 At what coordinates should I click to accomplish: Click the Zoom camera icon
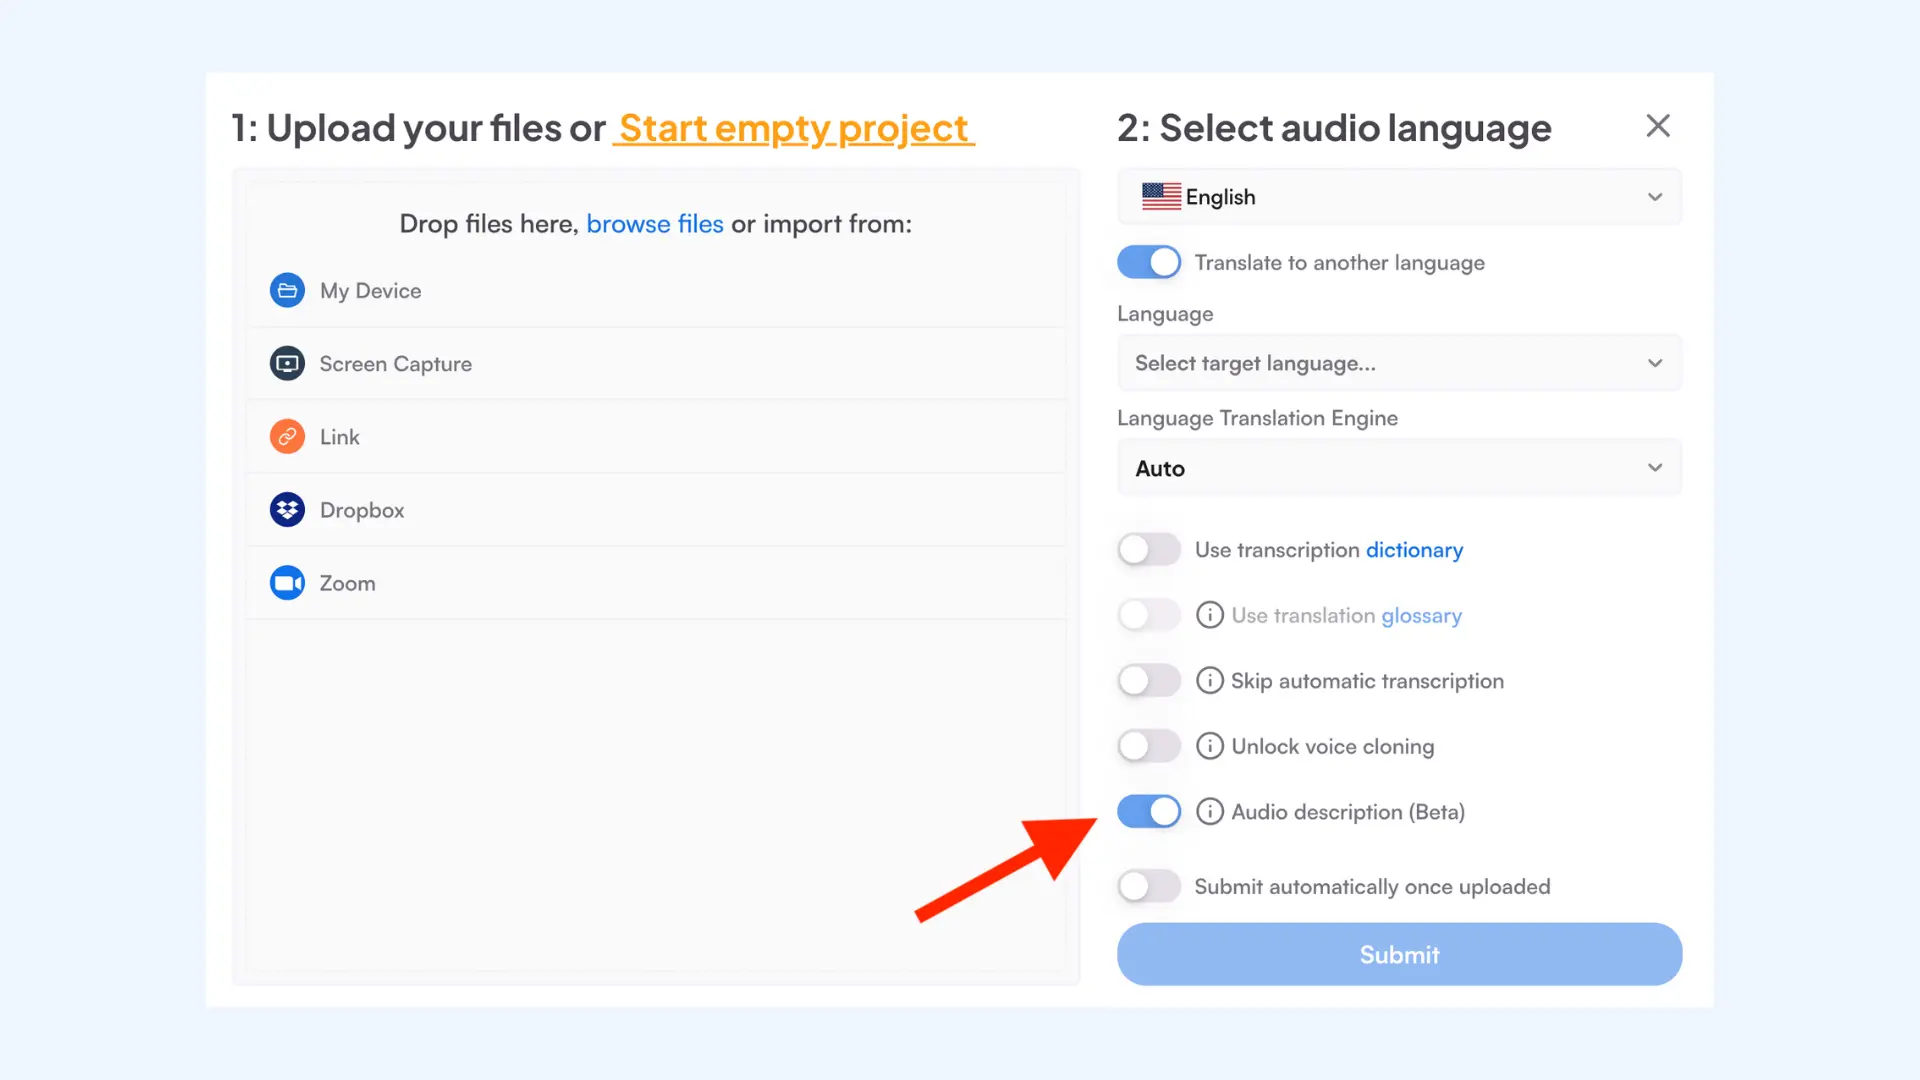click(x=287, y=583)
